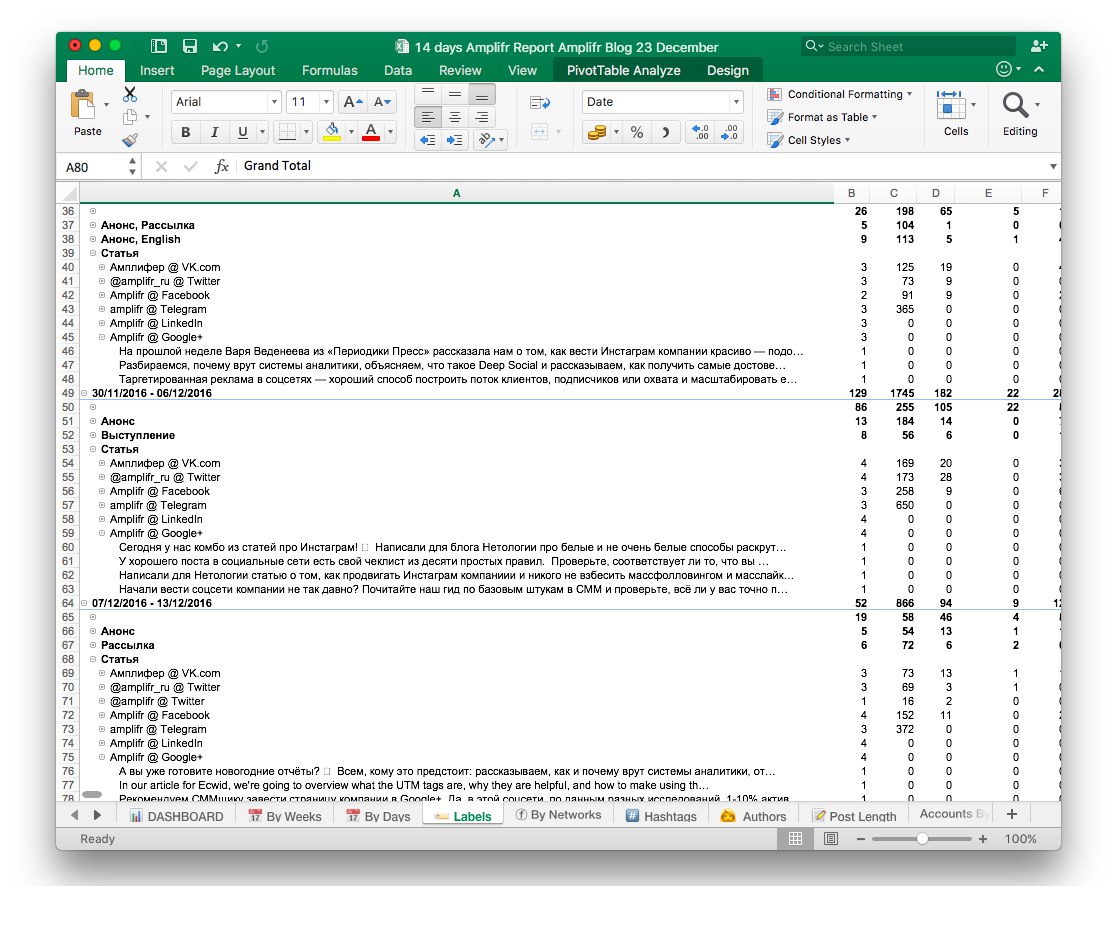Expand the formula bar arrow

tap(1053, 167)
